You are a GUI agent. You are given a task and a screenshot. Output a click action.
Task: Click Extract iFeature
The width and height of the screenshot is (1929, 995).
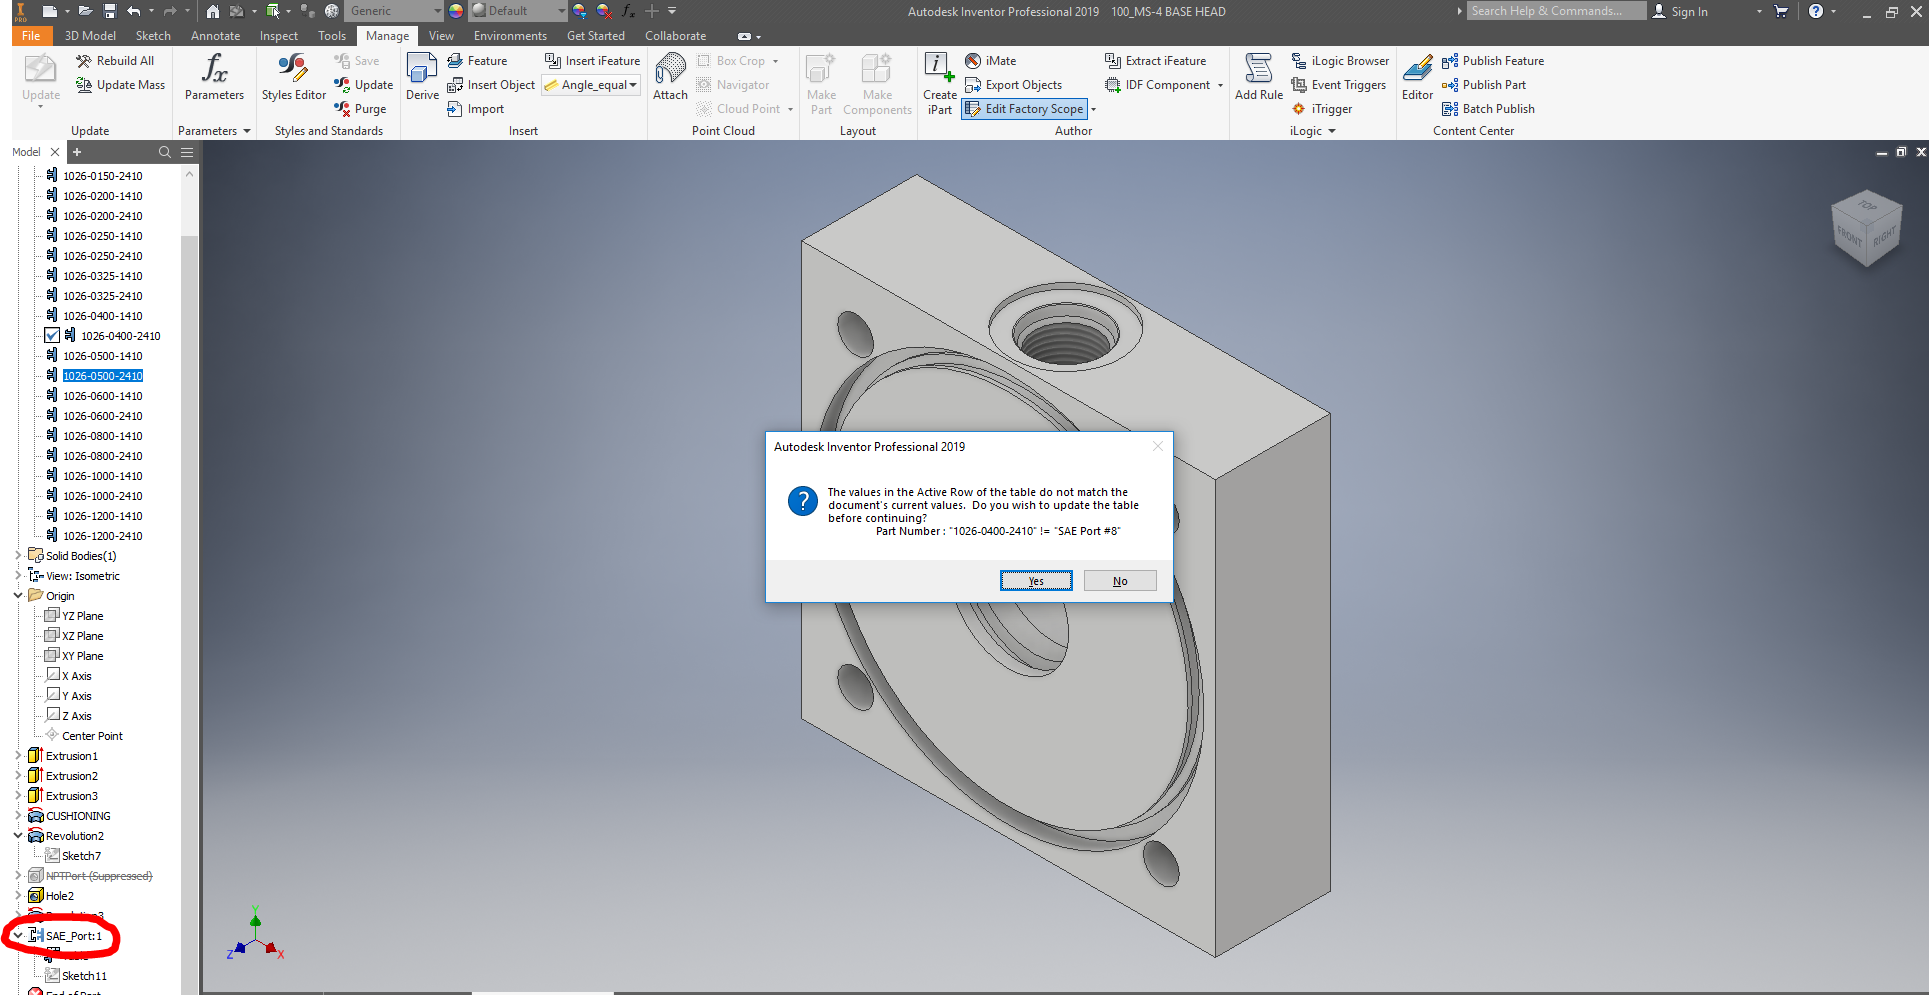tap(1155, 61)
